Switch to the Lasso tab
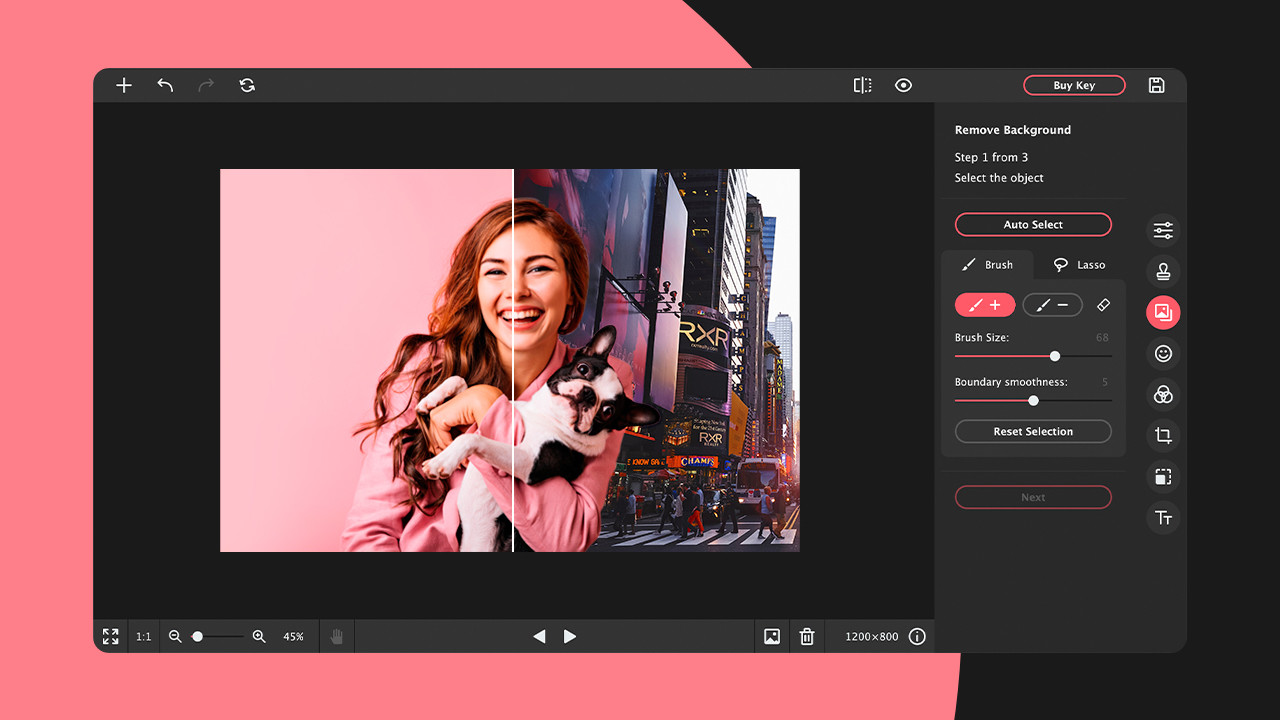Image resolution: width=1280 pixels, height=720 pixels. [x=1079, y=265]
